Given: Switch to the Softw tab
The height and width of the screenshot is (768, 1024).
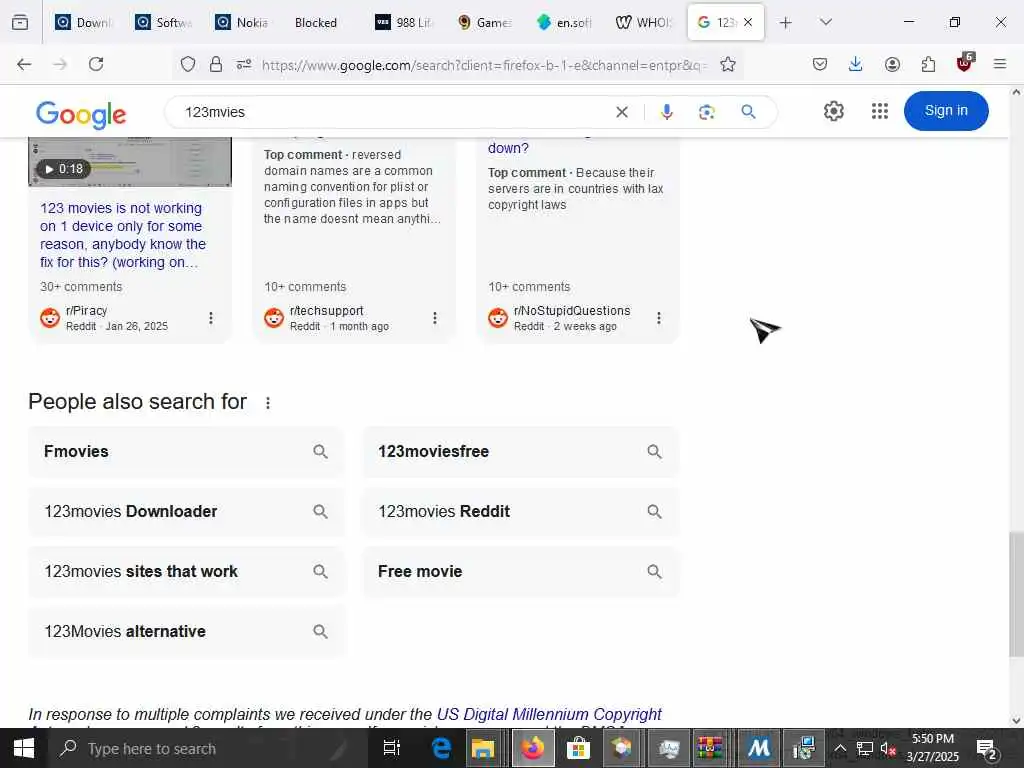Looking at the screenshot, I should tap(165, 22).
